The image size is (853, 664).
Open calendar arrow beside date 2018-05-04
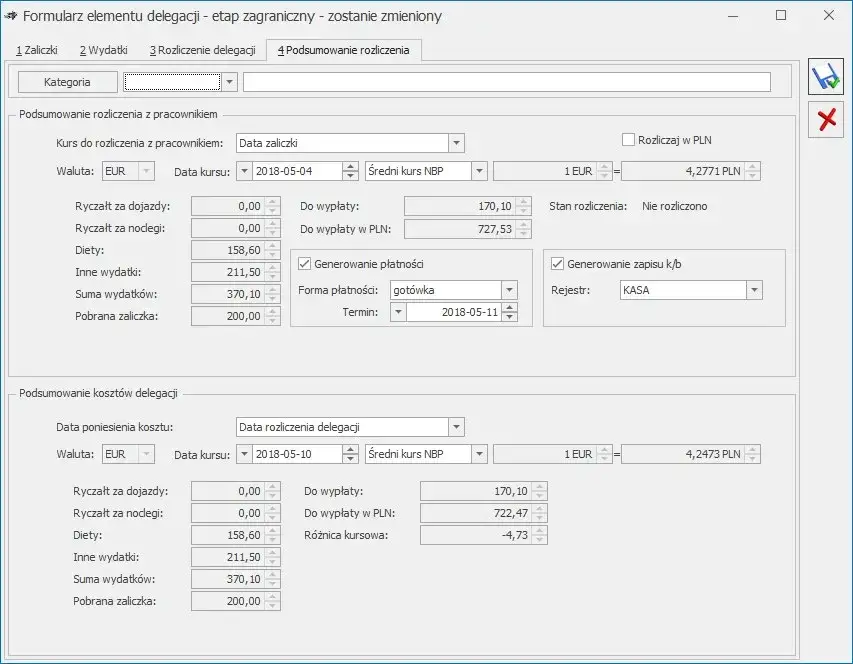(x=244, y=172)
